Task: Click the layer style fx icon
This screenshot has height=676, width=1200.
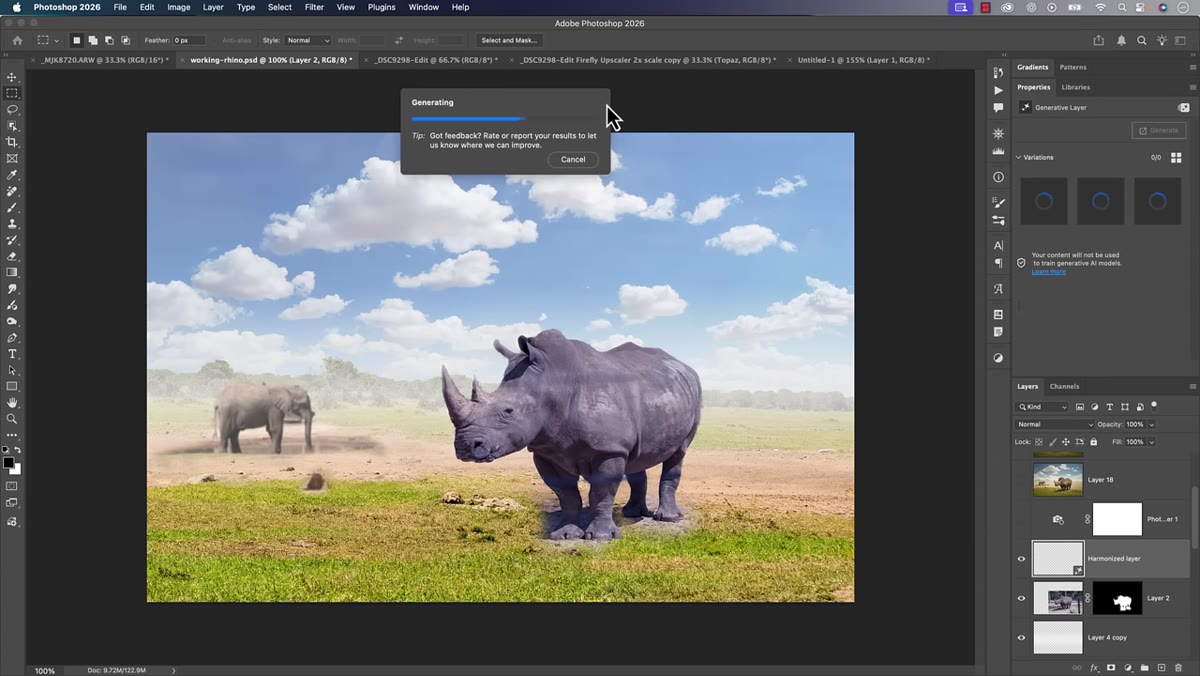Action: pos(1094,667)
